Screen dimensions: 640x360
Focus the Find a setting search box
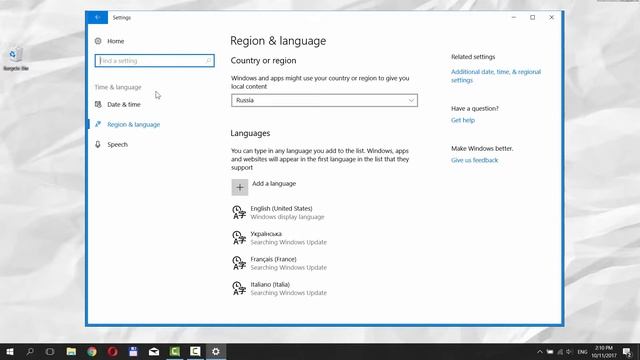point(155,61)
